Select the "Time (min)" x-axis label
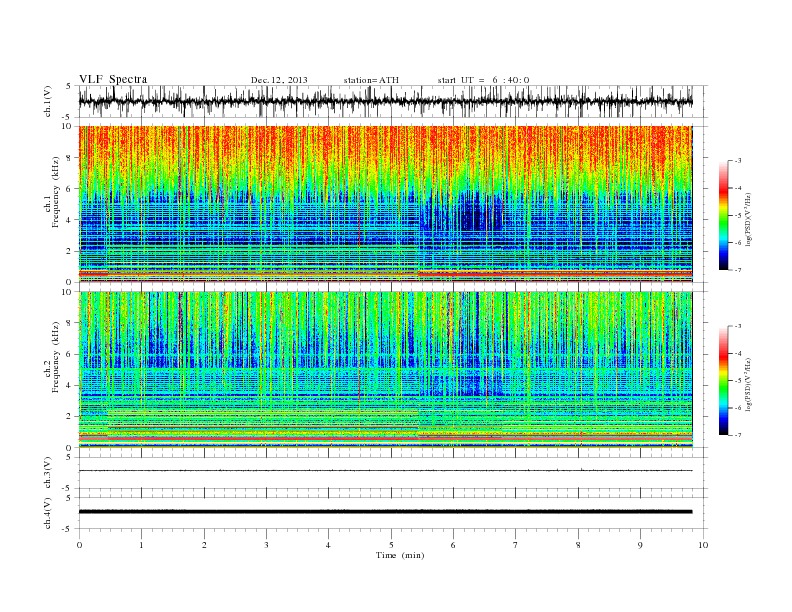The height and width of the screenshot is (612, 792). pos(400,555)
